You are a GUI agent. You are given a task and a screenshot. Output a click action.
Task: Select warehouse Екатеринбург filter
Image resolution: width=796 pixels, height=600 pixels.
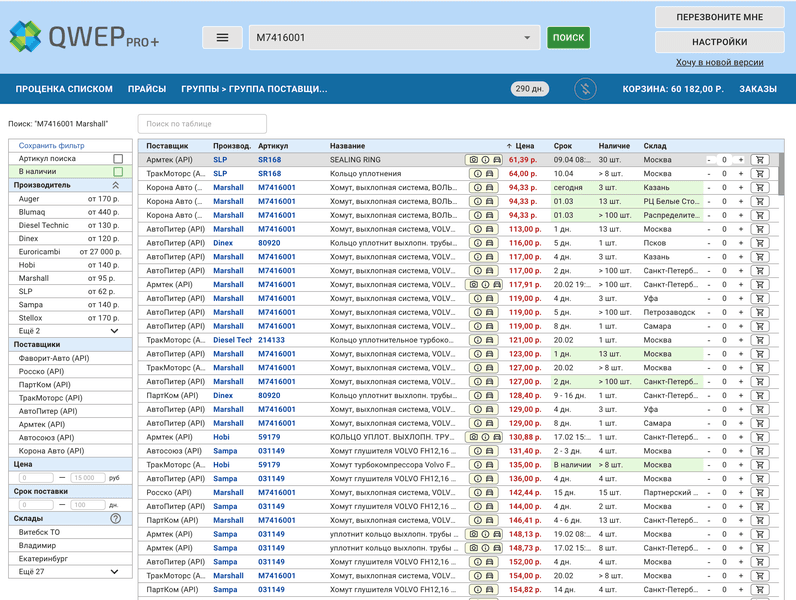click(70, 558)
